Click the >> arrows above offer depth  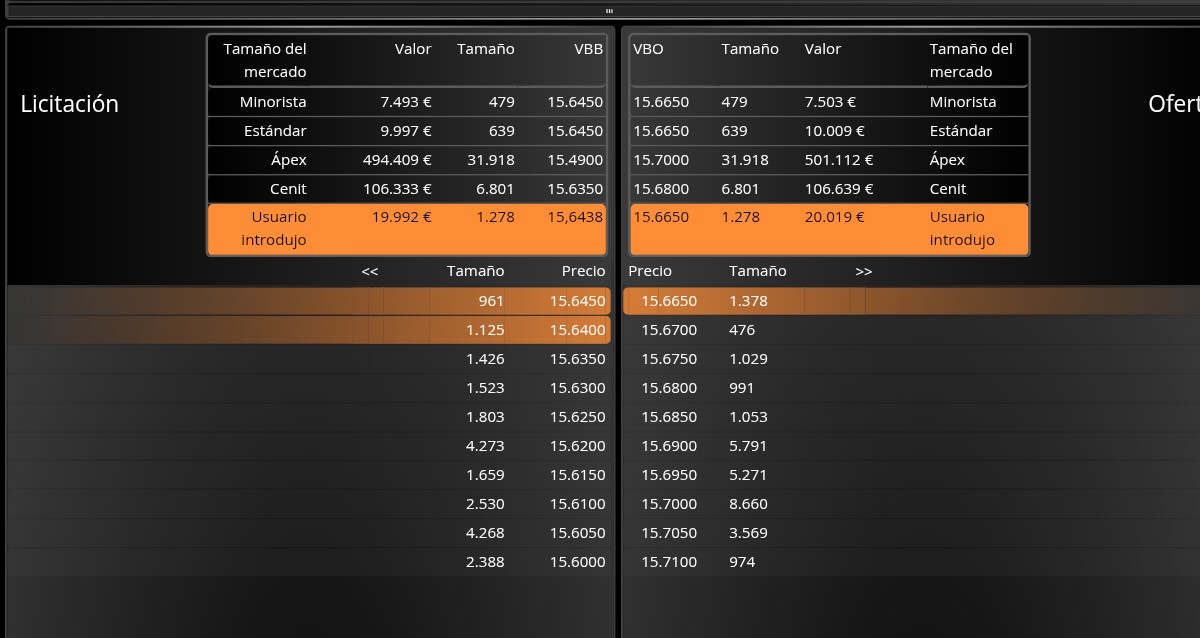(x=864, y=271)
